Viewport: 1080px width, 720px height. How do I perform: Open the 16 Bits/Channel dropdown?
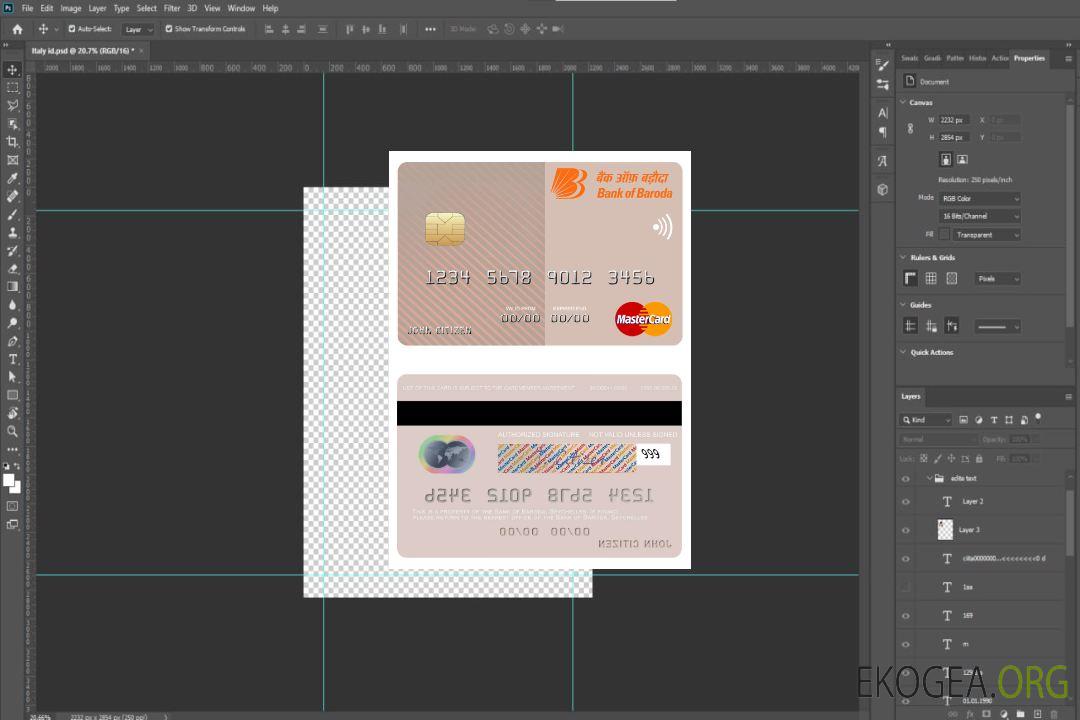[x=979, y=216]
